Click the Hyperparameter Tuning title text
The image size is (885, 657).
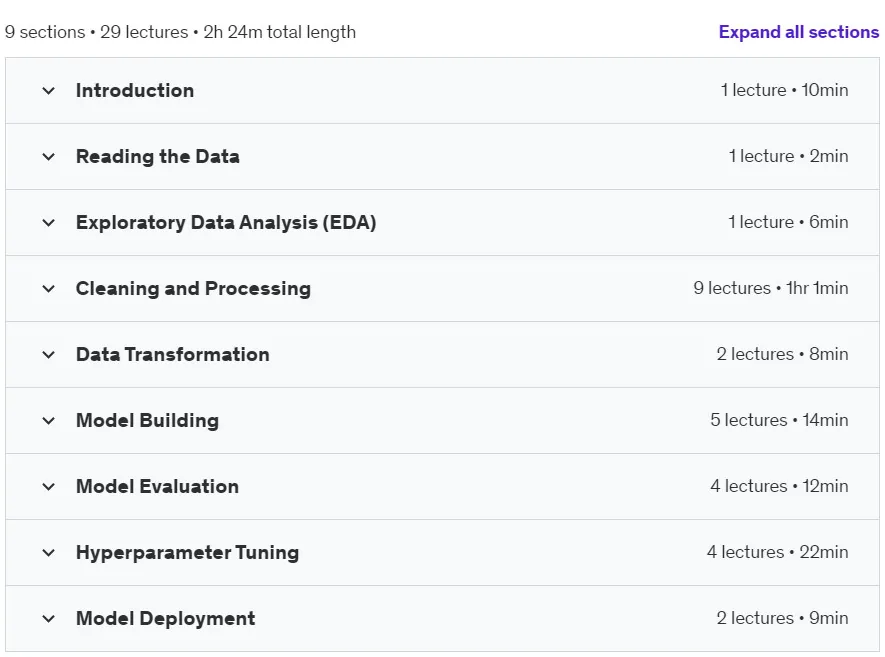(x=187, y=553)
